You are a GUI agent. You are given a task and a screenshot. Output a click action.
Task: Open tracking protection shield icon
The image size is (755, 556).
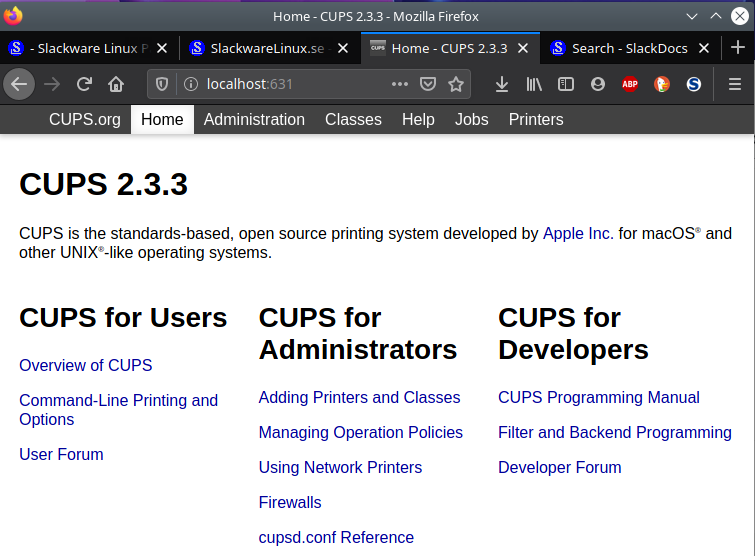point(162,84)
